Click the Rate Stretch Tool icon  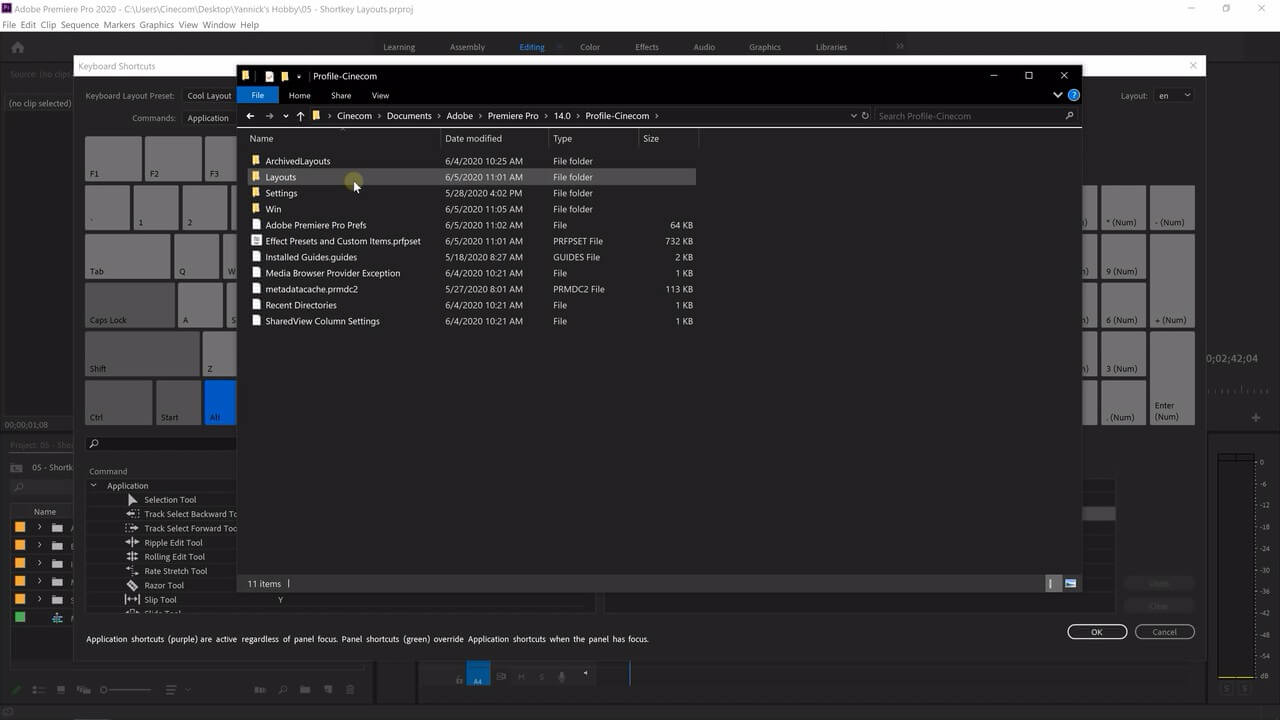coord(132,571)
